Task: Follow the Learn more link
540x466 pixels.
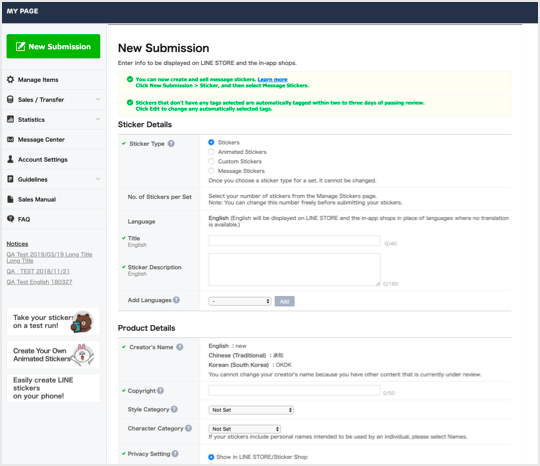Action: pos(272,79)
